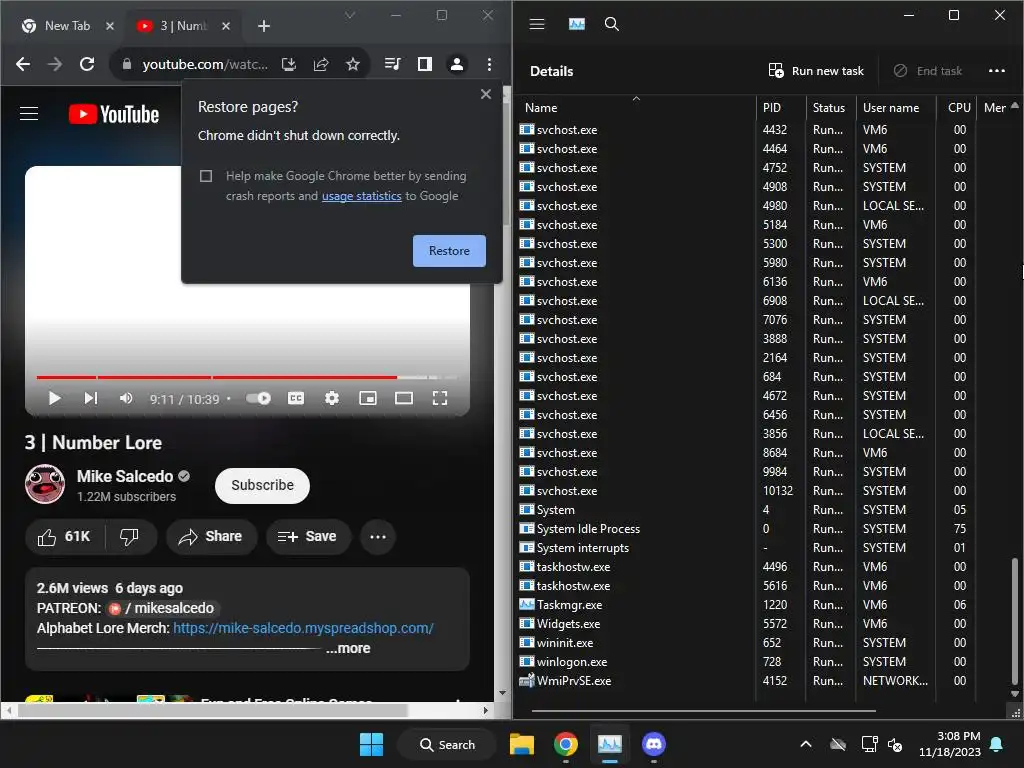Open YouTube guide hamburger menu
The image size is (1024, 768).
29,114
